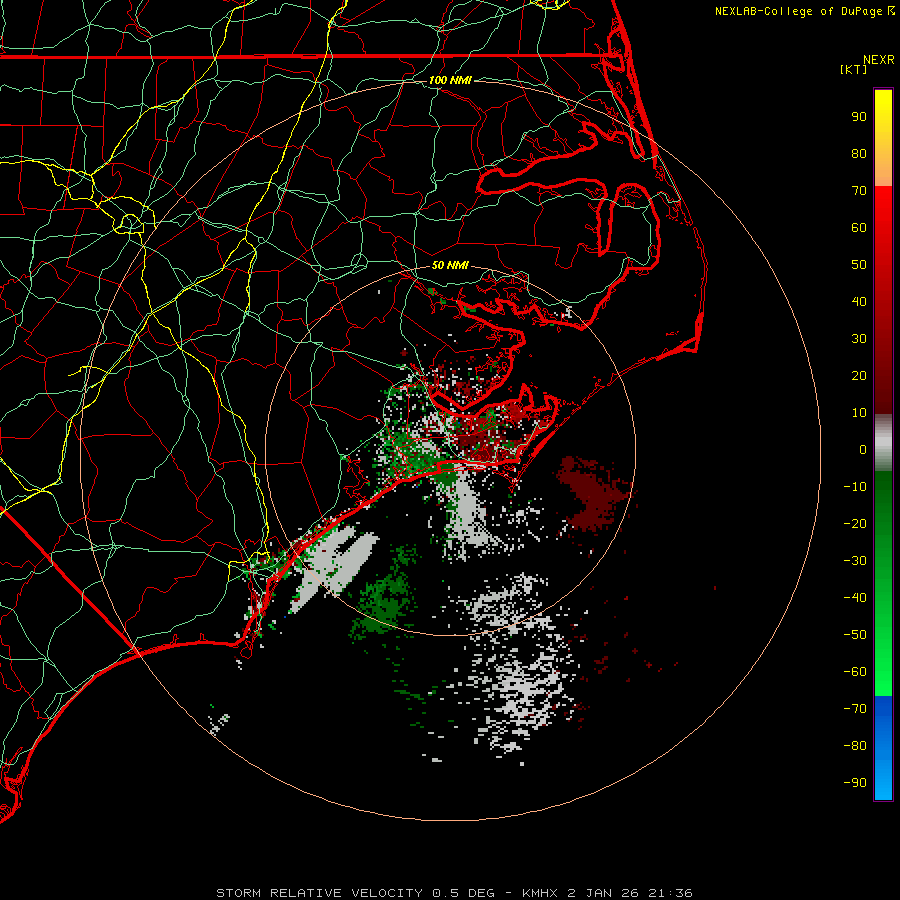Click the 30 value on velocity scale
This screenshot has height=900, width=900.
click(859, 339)
